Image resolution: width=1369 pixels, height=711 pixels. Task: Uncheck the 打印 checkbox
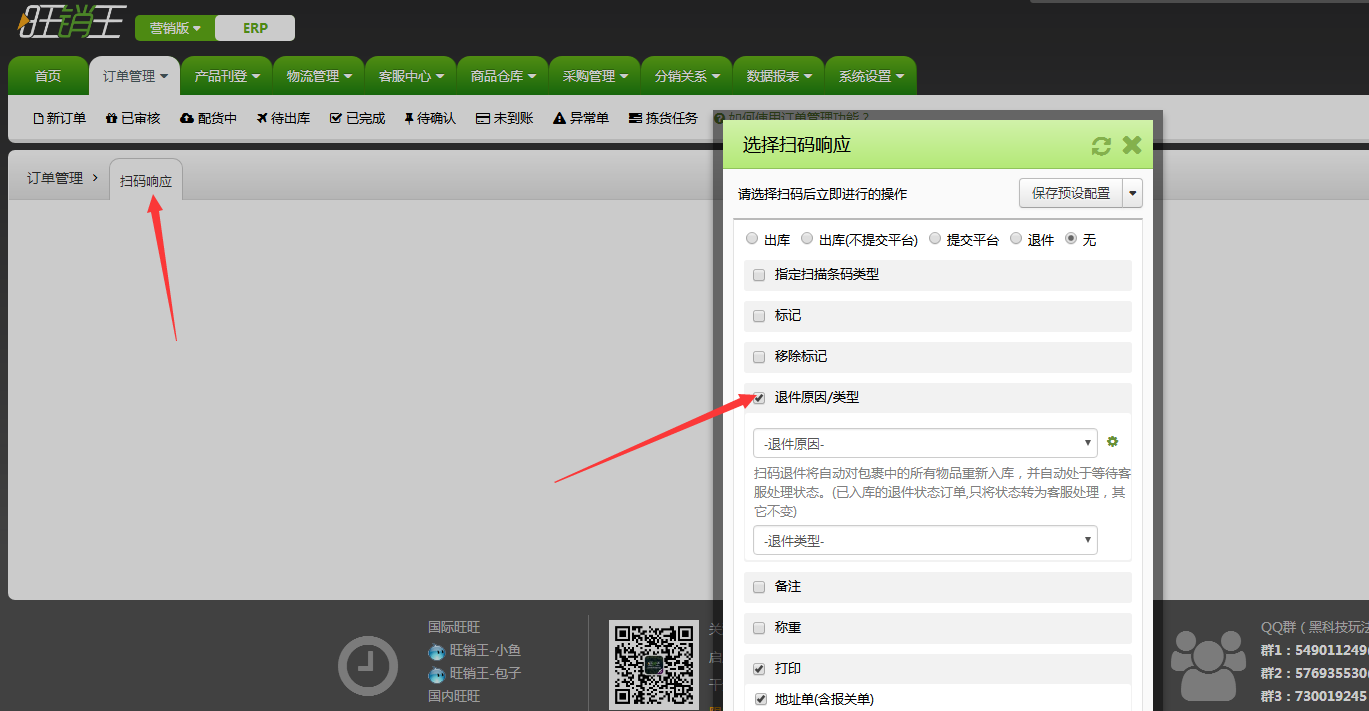(759, 669)
